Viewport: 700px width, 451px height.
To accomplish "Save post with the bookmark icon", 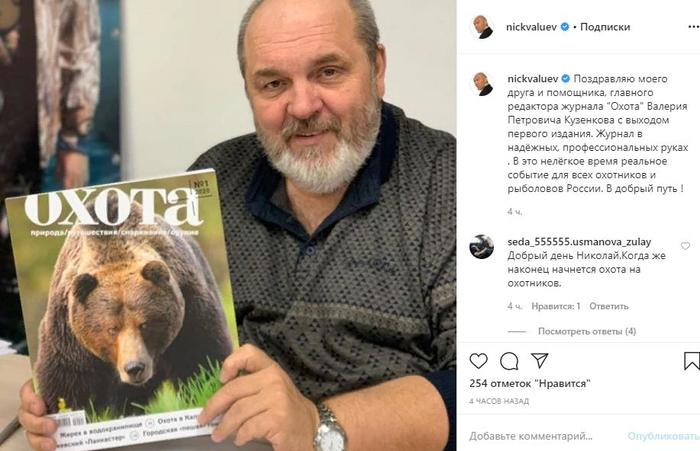I will pos(692,361).
